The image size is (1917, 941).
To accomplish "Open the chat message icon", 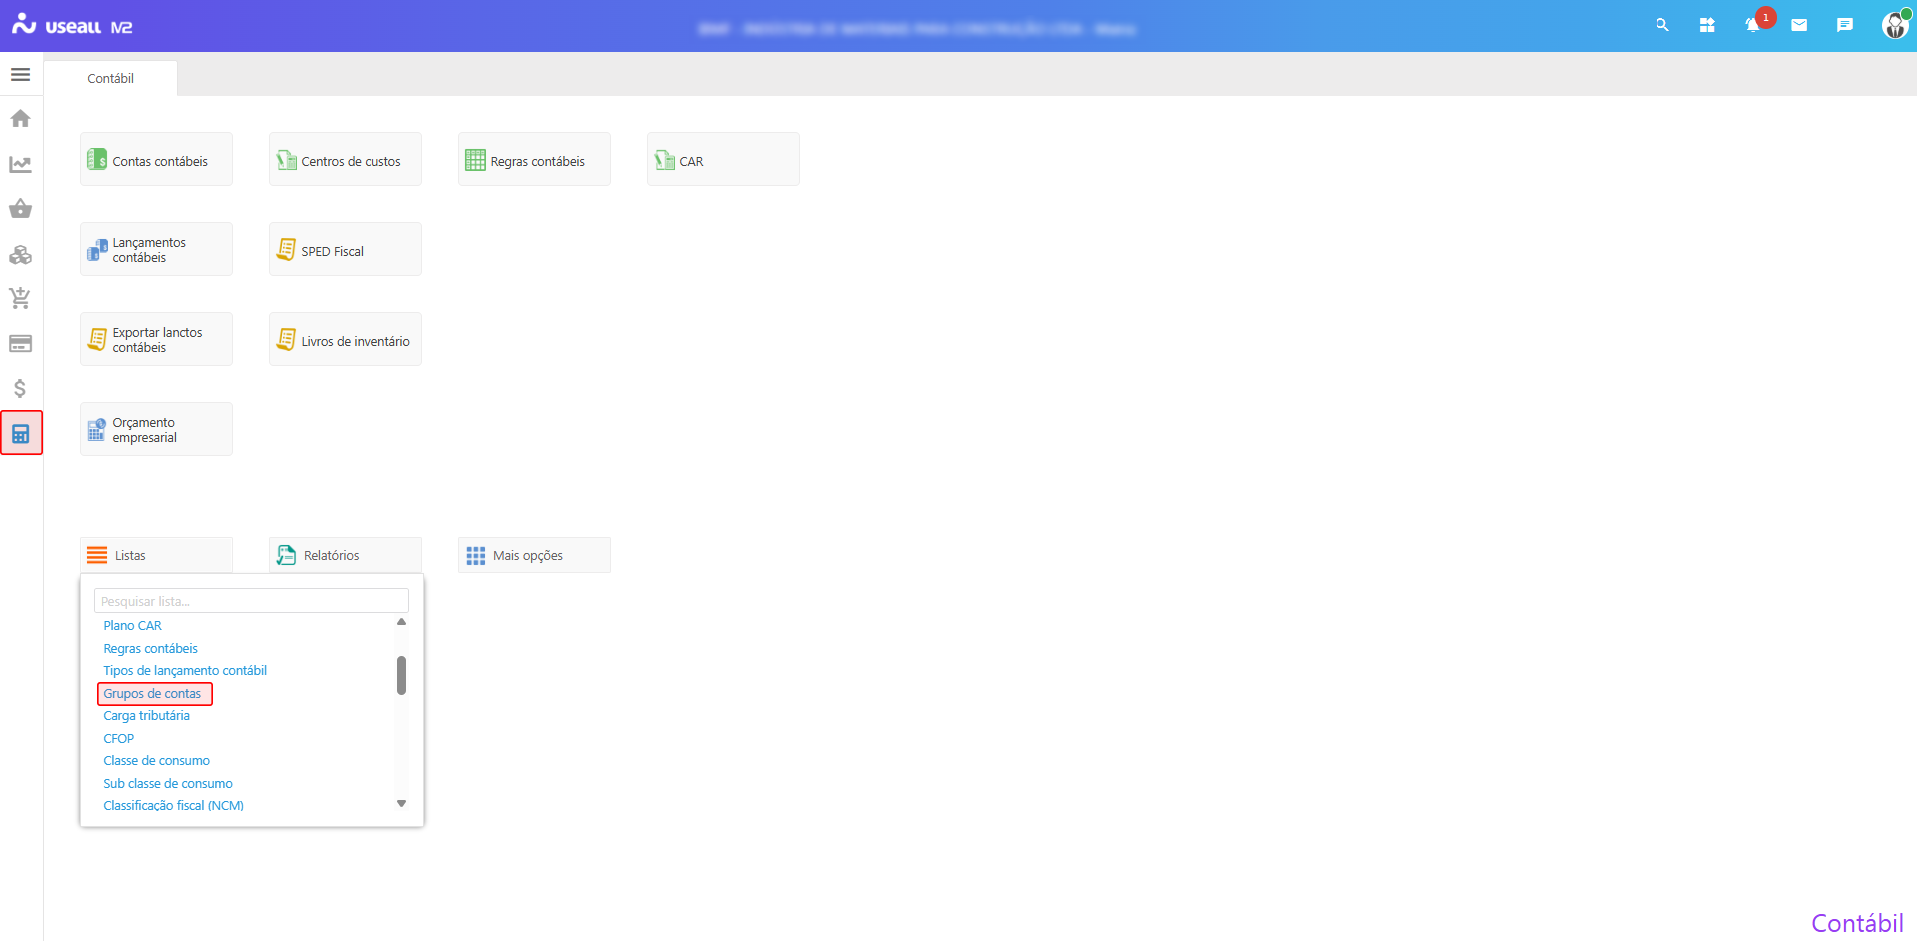I will point(1845,25).
